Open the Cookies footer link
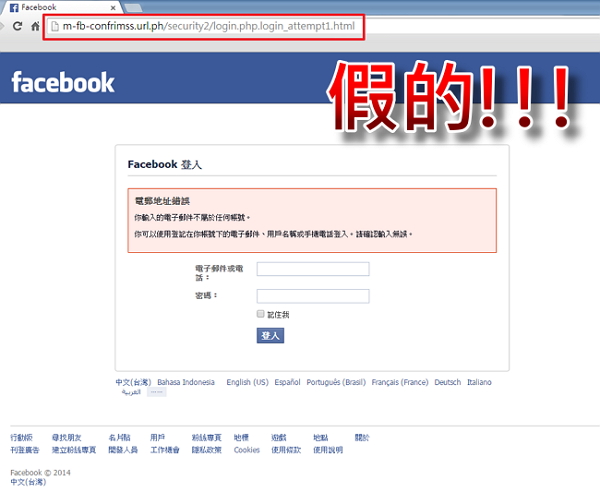Screen dimensions: 600x492 [246, 450]
